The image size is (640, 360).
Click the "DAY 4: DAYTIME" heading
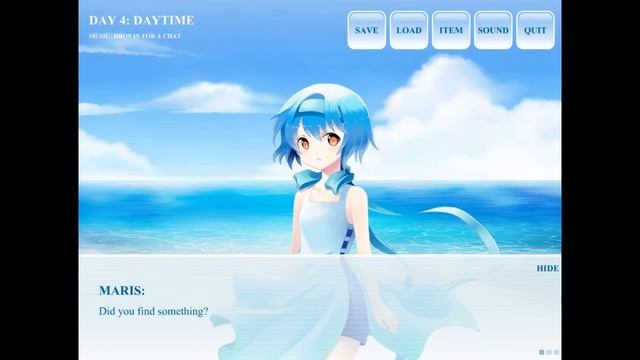(x=142, y=20)
